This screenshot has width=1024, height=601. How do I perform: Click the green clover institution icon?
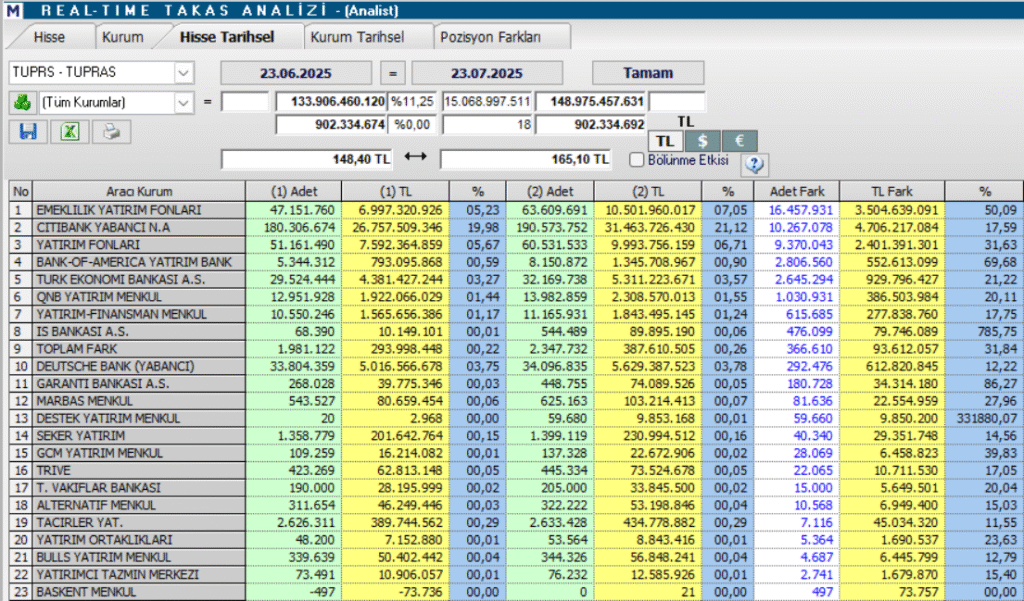(22, 103)
